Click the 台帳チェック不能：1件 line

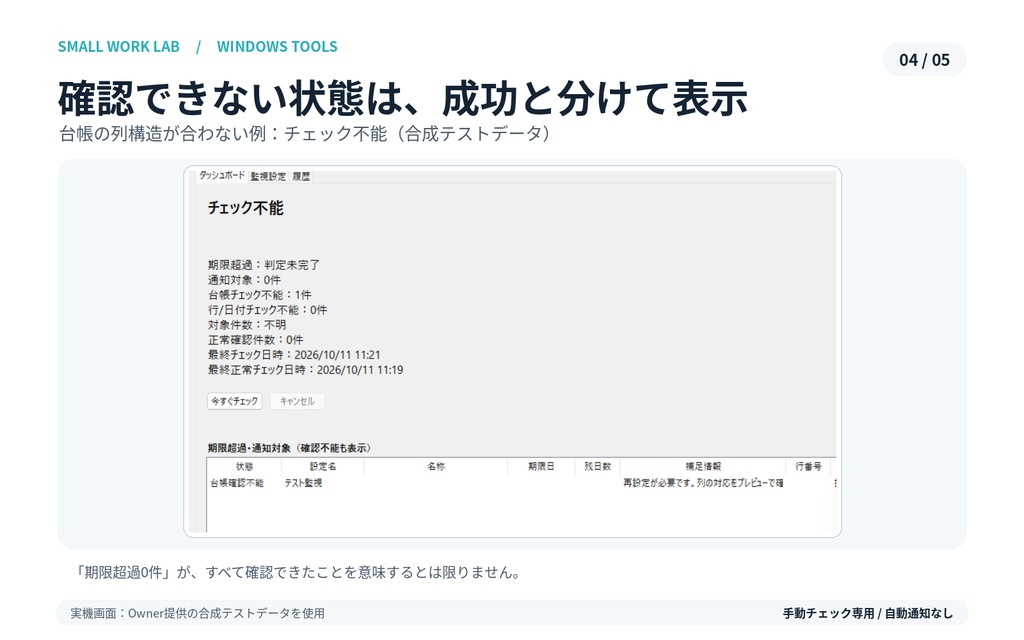[x=260, y=295]
